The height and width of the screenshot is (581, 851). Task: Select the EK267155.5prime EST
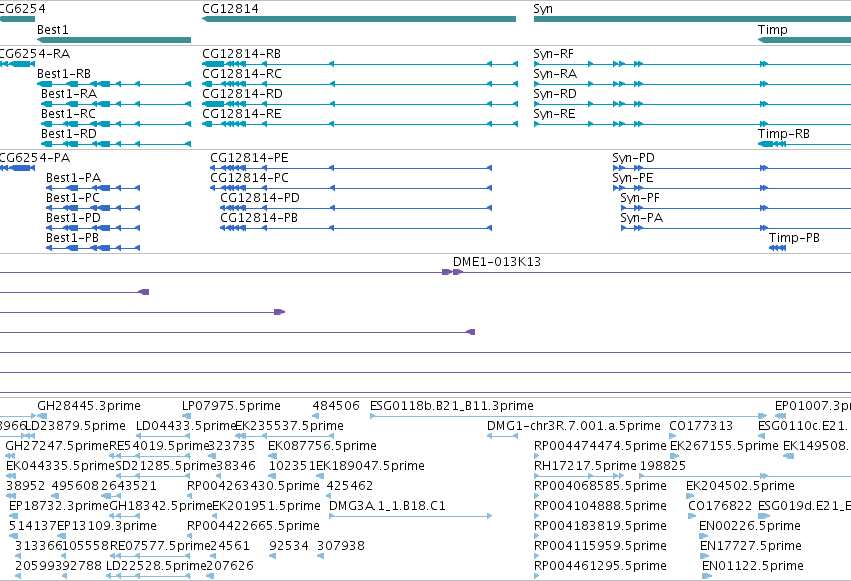point(675,456)
